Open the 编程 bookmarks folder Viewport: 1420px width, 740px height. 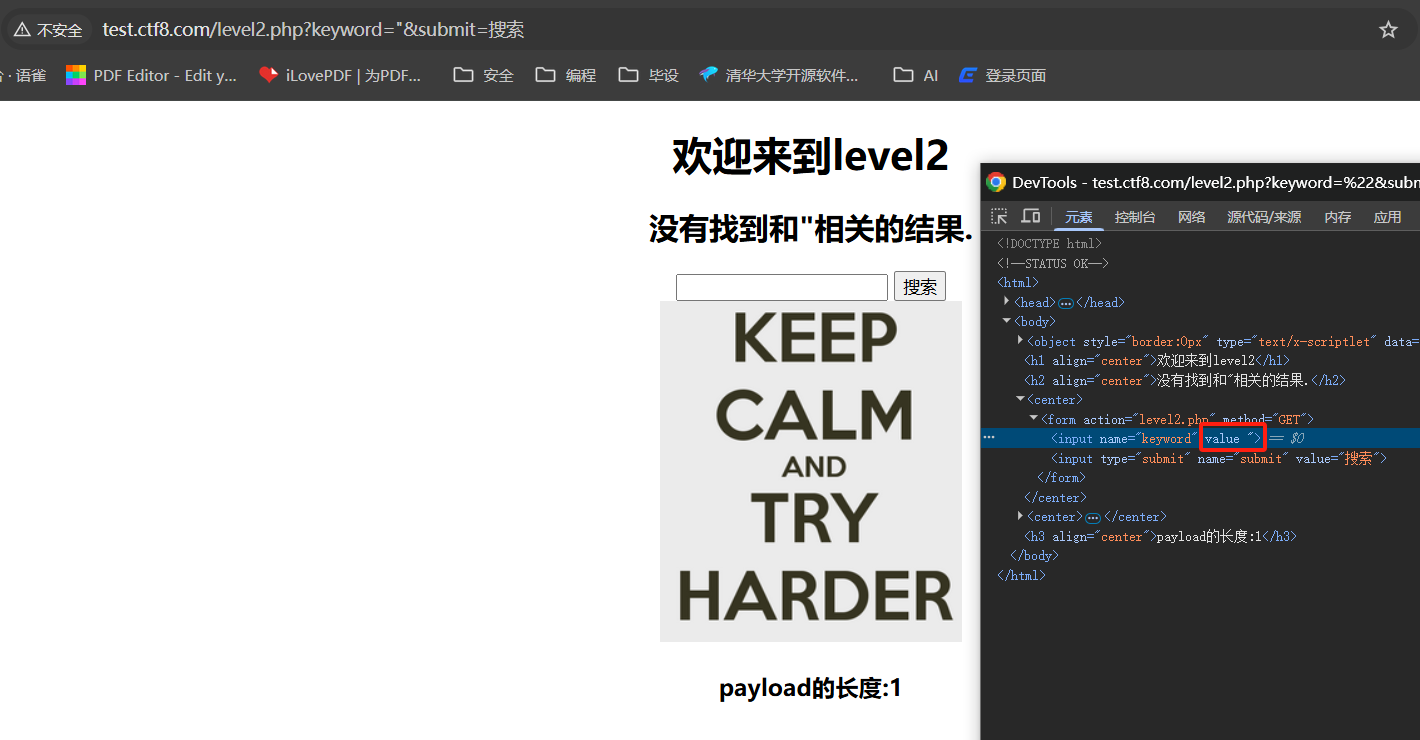(566, 75)
